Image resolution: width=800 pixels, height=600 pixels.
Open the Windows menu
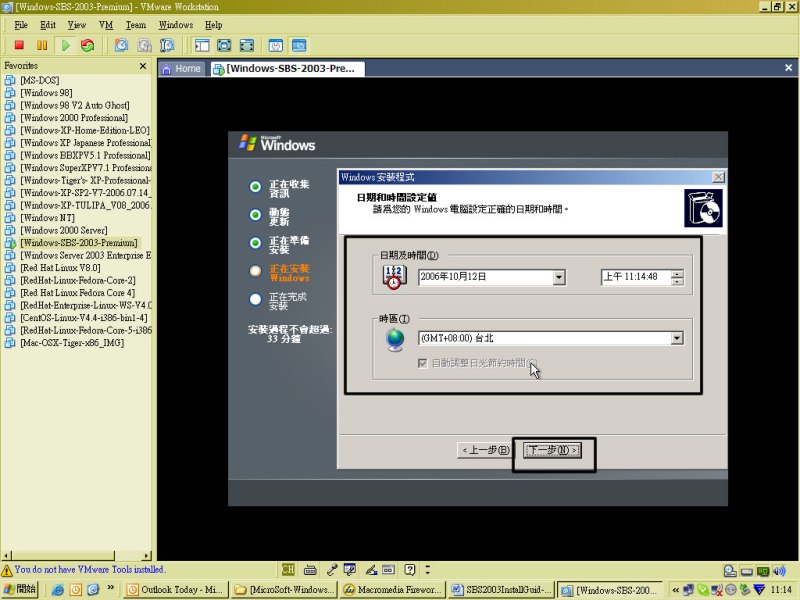tap(176, 24)
